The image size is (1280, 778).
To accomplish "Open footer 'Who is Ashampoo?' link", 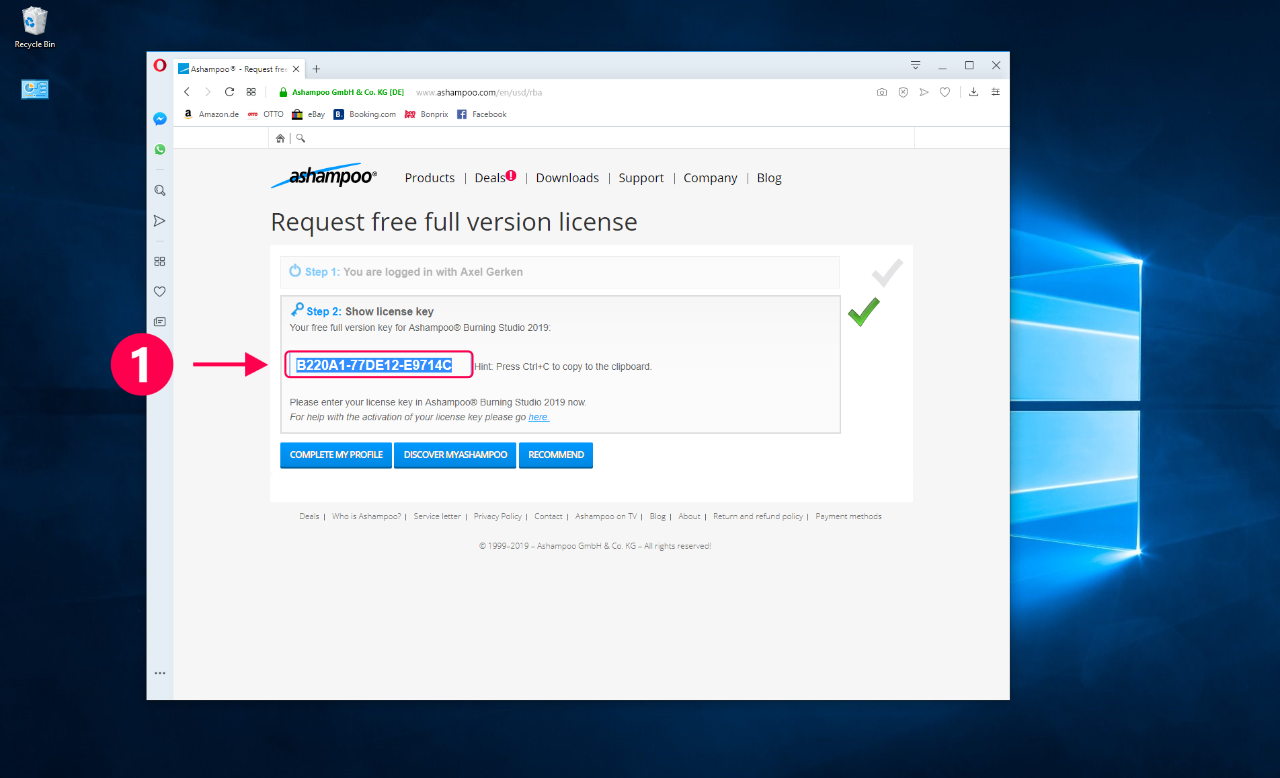I will 366,516.
